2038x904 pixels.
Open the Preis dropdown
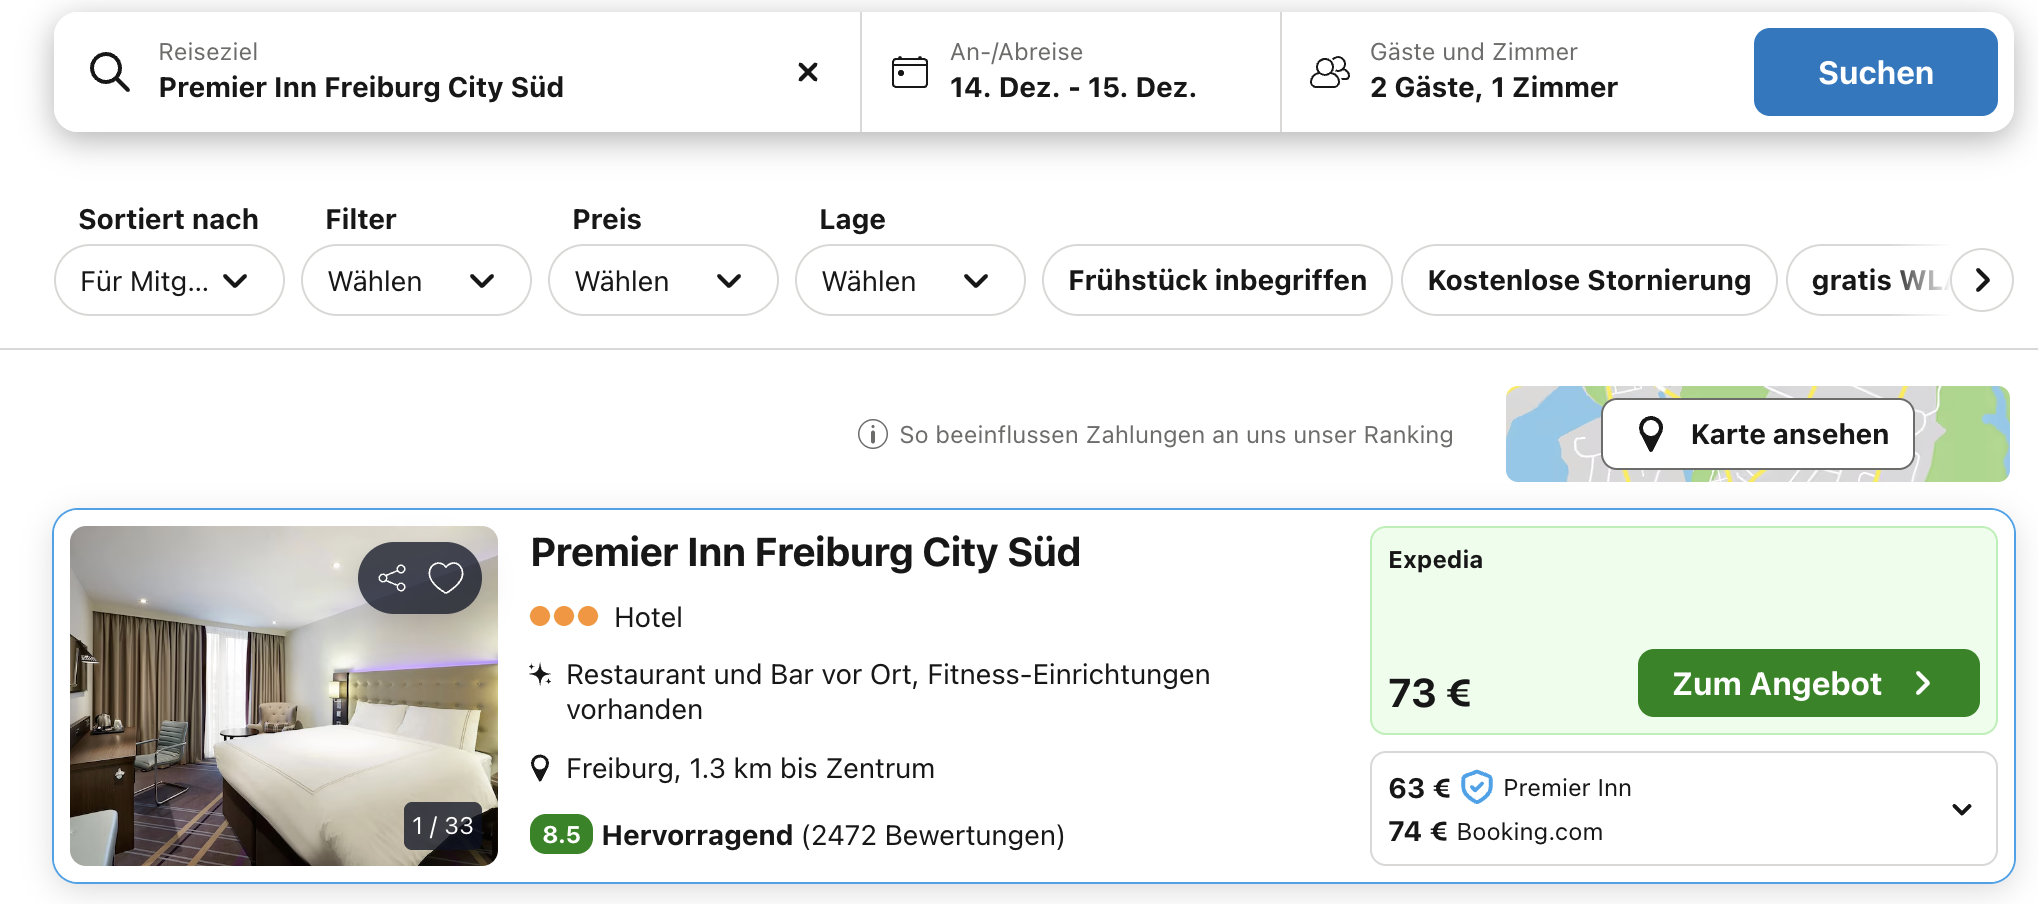[662, 281]
